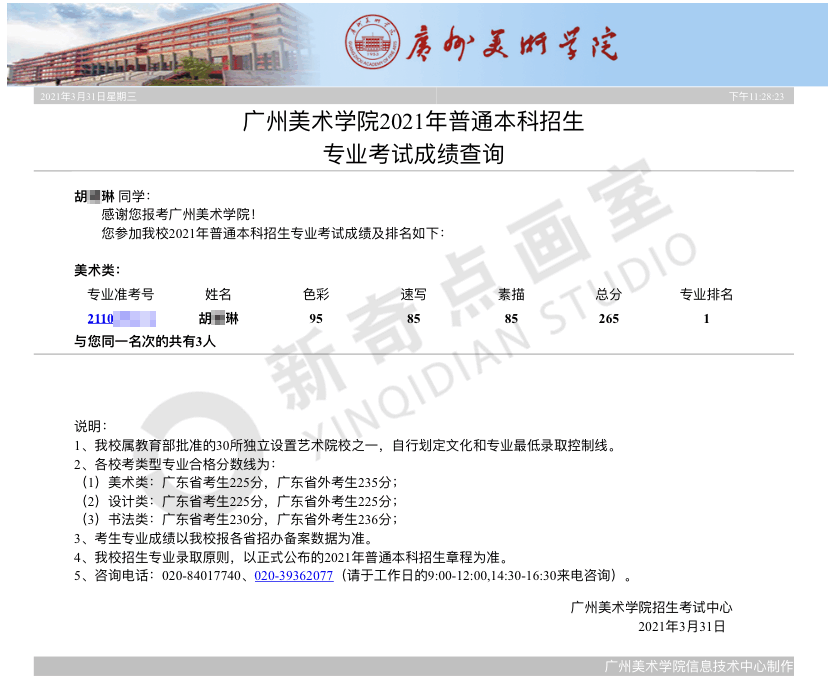Click the time 下午11:28:23 in gray bar
This screenshot has width=828, height=680.
(756, 96)
